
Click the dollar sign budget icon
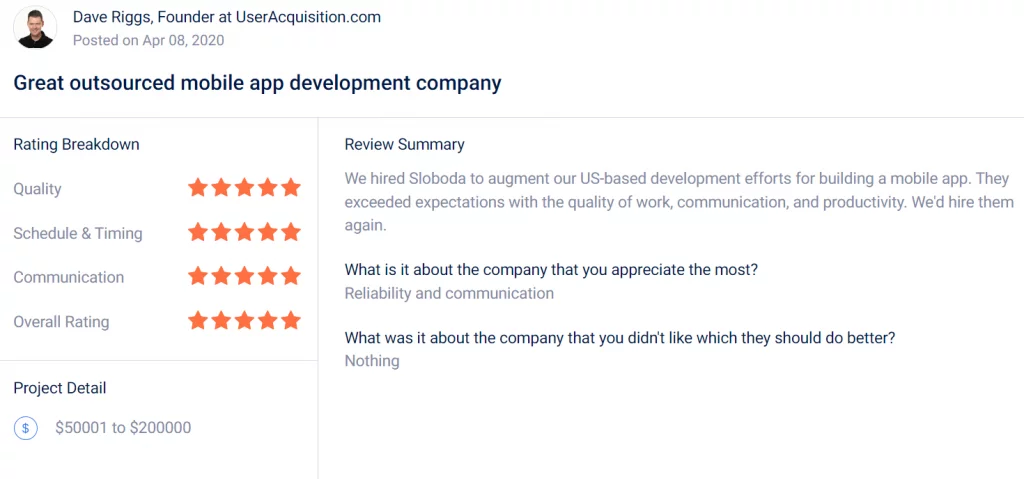25,429
